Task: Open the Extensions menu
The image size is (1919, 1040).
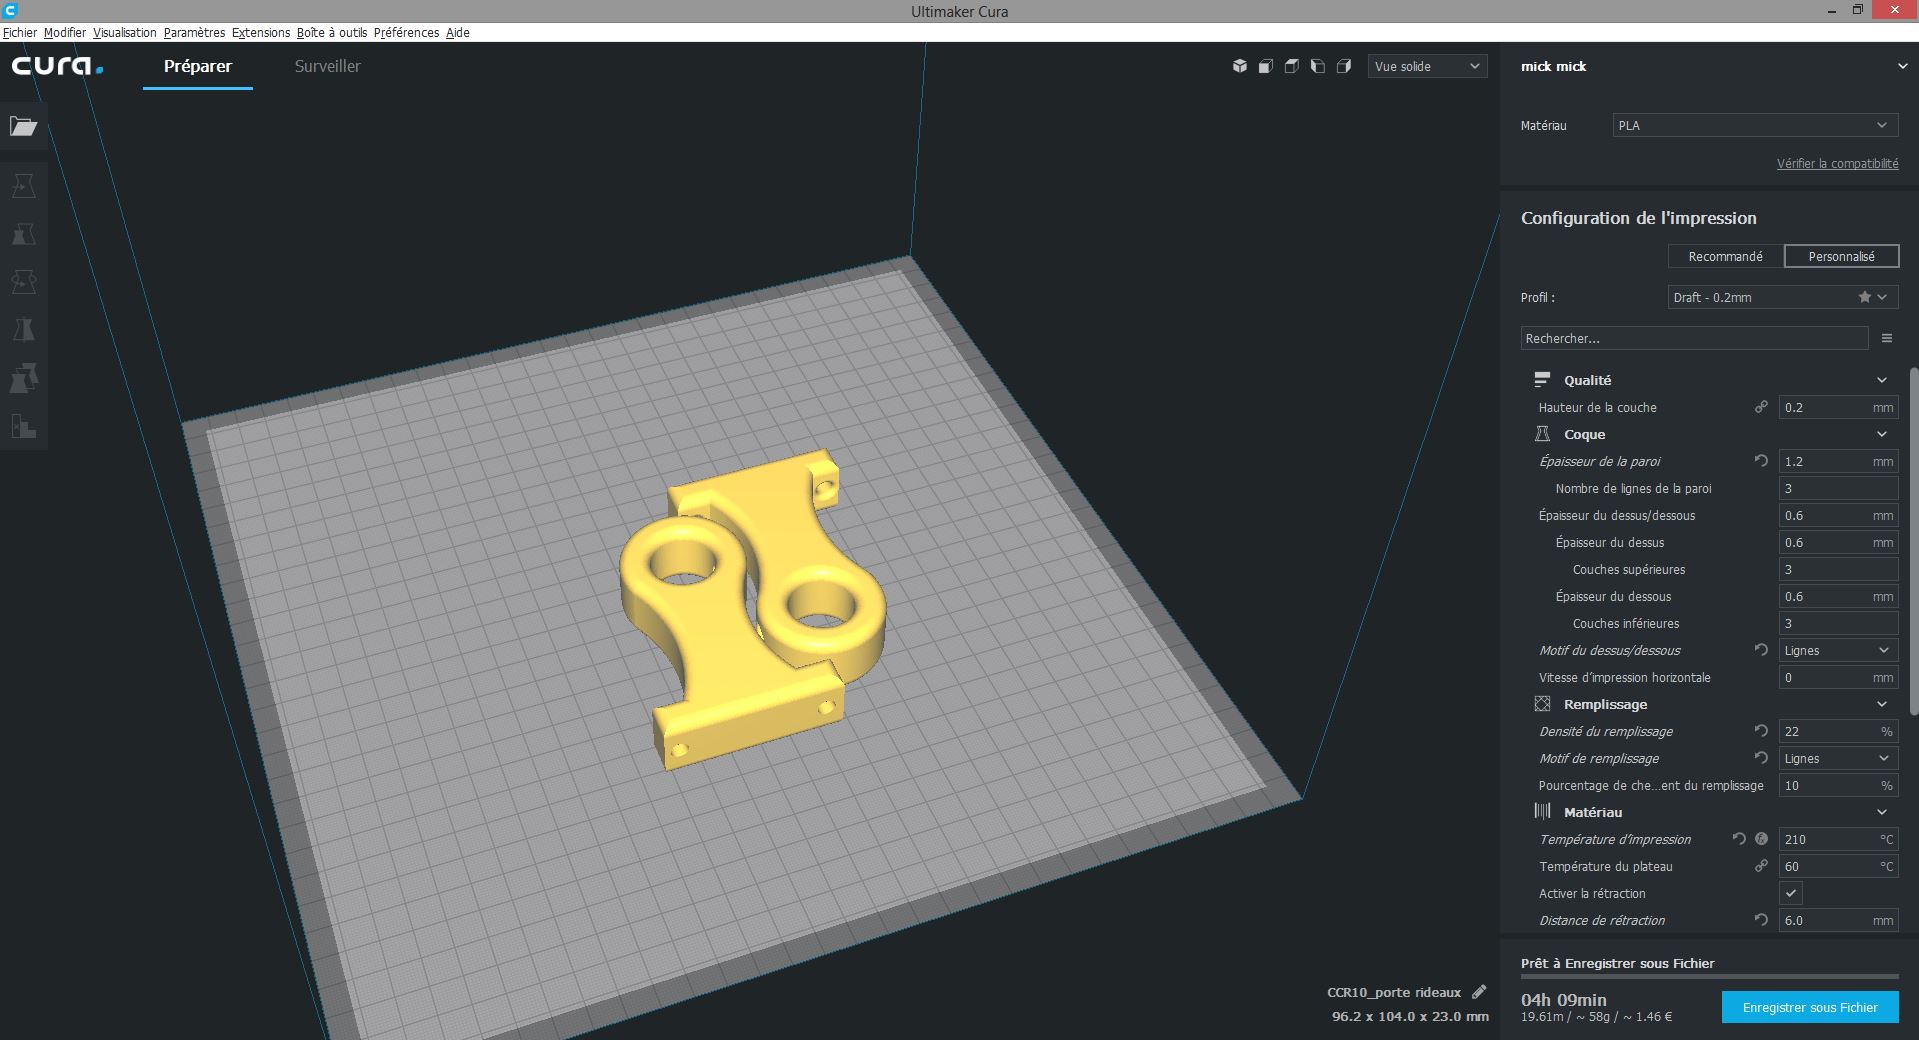Action: (x=261, y=32)
